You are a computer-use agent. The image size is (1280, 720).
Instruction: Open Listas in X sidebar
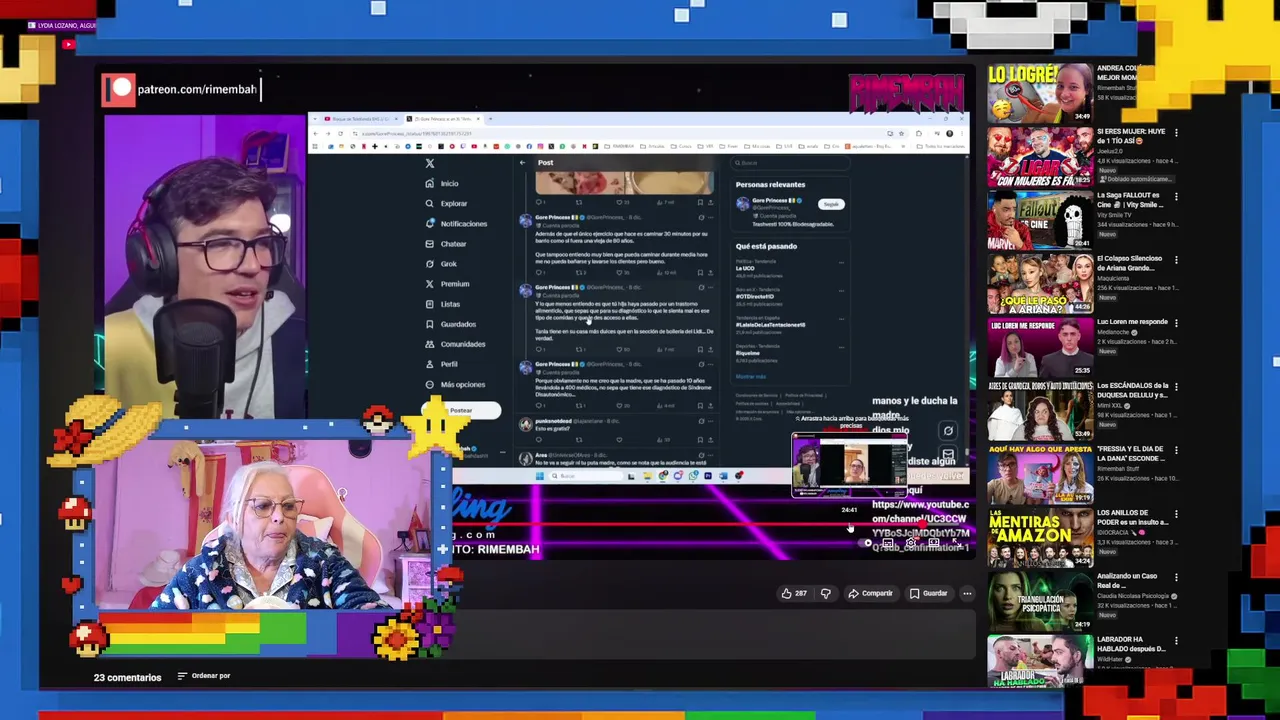443,303
